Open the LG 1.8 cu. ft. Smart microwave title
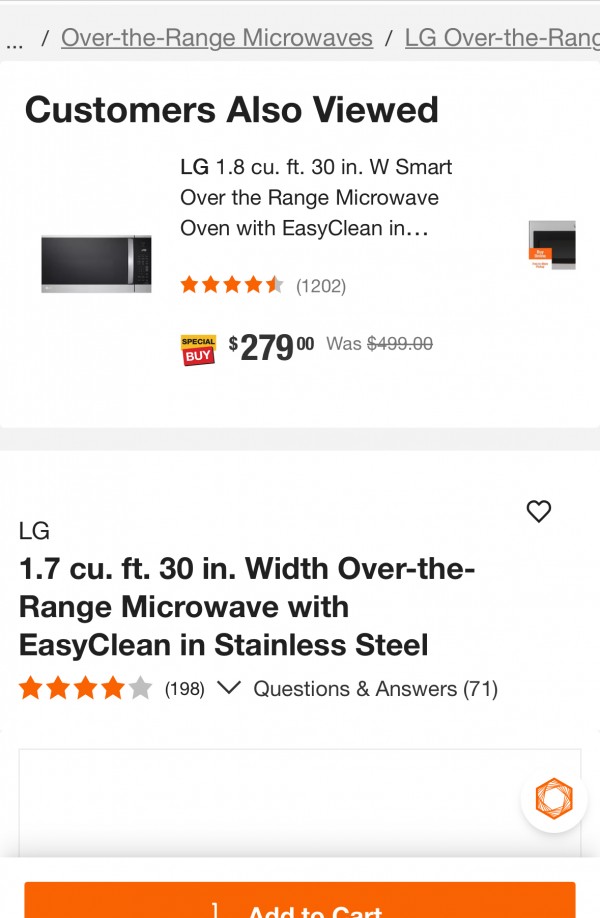 (x=315, y=198)
